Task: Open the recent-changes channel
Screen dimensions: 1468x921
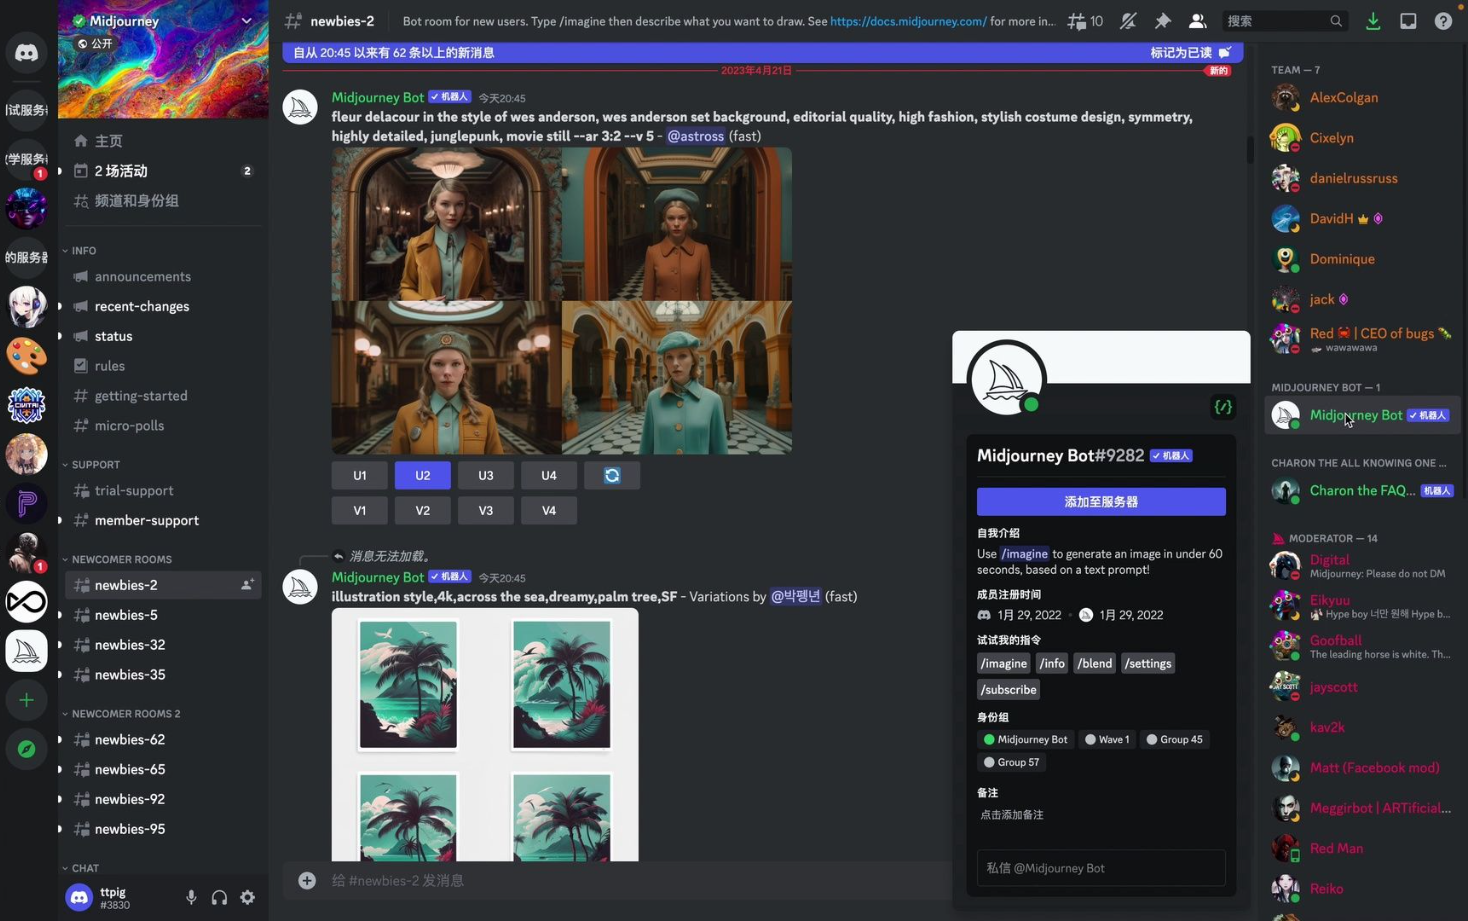Action: coord(163,307)
